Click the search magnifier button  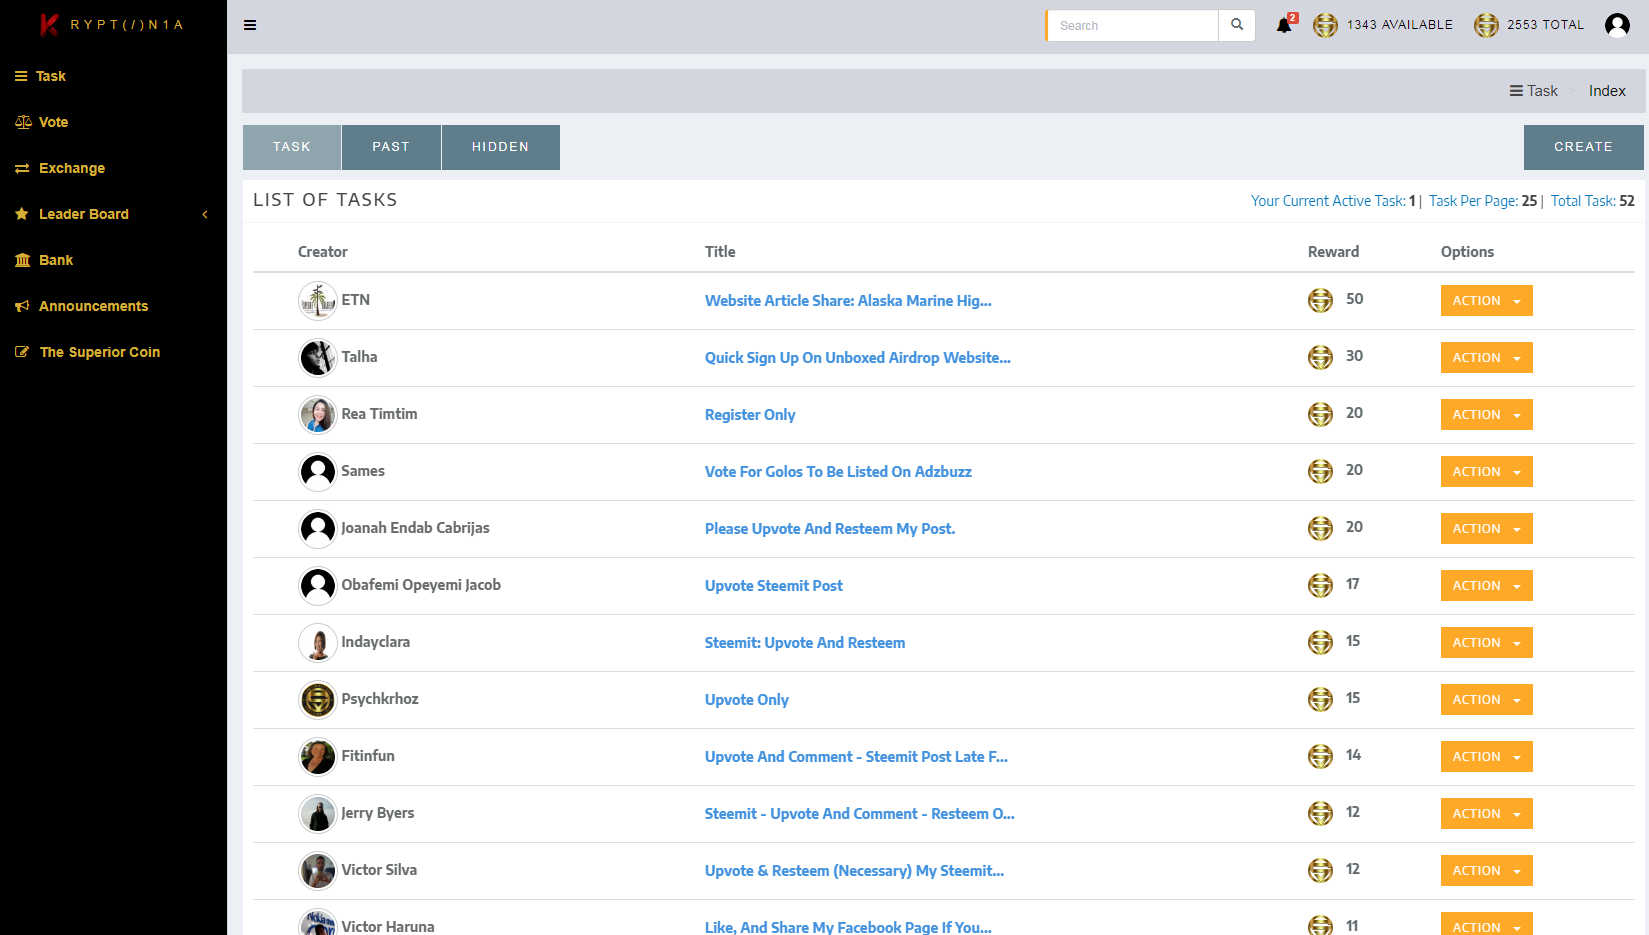tap(1237, 25)
